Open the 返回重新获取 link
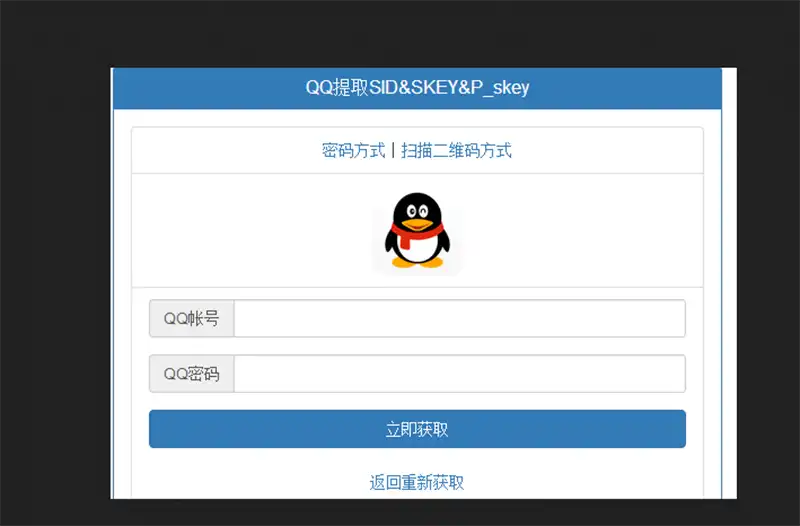800x526 pixels. click(417, 482)
